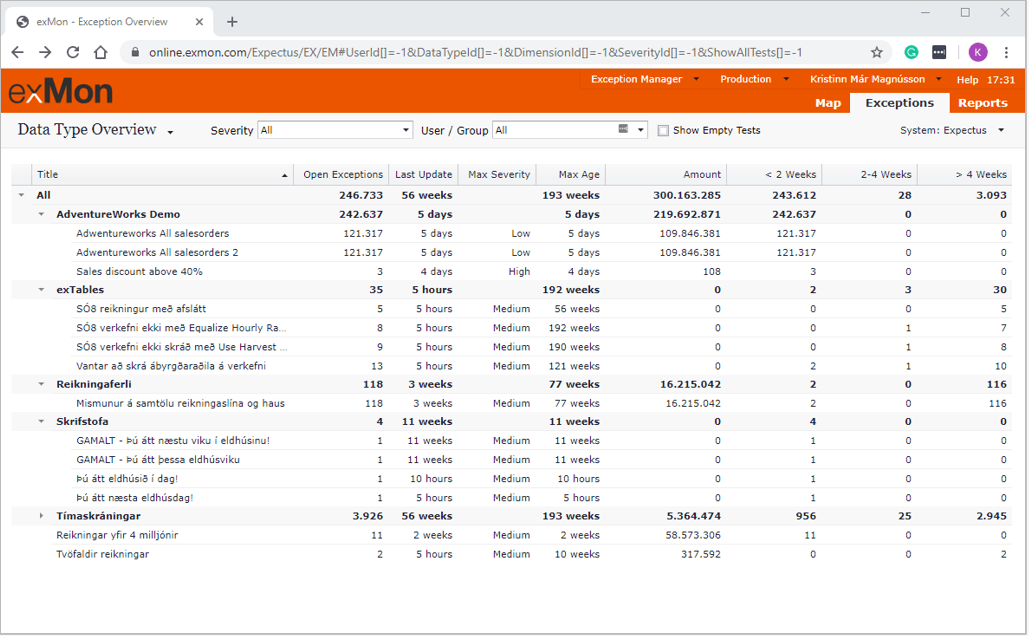This screenshot has width=1029, height=636.
Task: Bookmark this page with the star icon
Action: pos(877,52)
